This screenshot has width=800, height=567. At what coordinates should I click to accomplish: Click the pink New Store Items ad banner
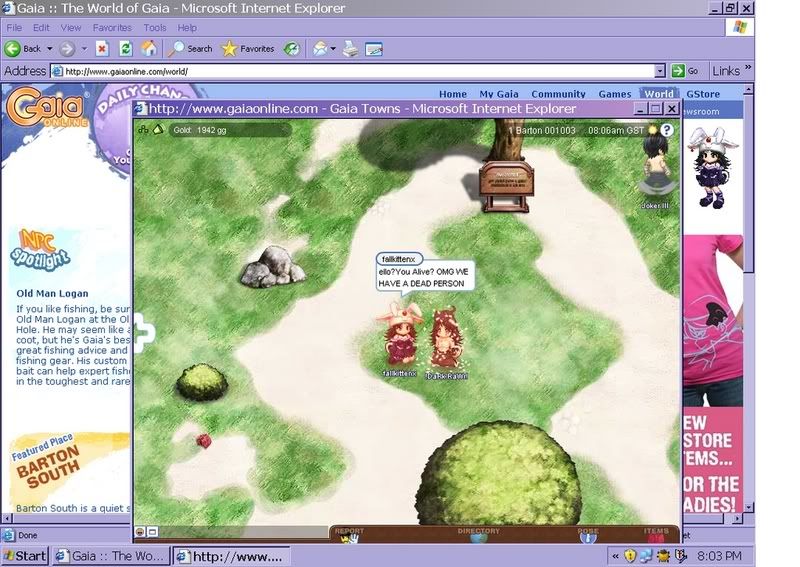point(712,374)
